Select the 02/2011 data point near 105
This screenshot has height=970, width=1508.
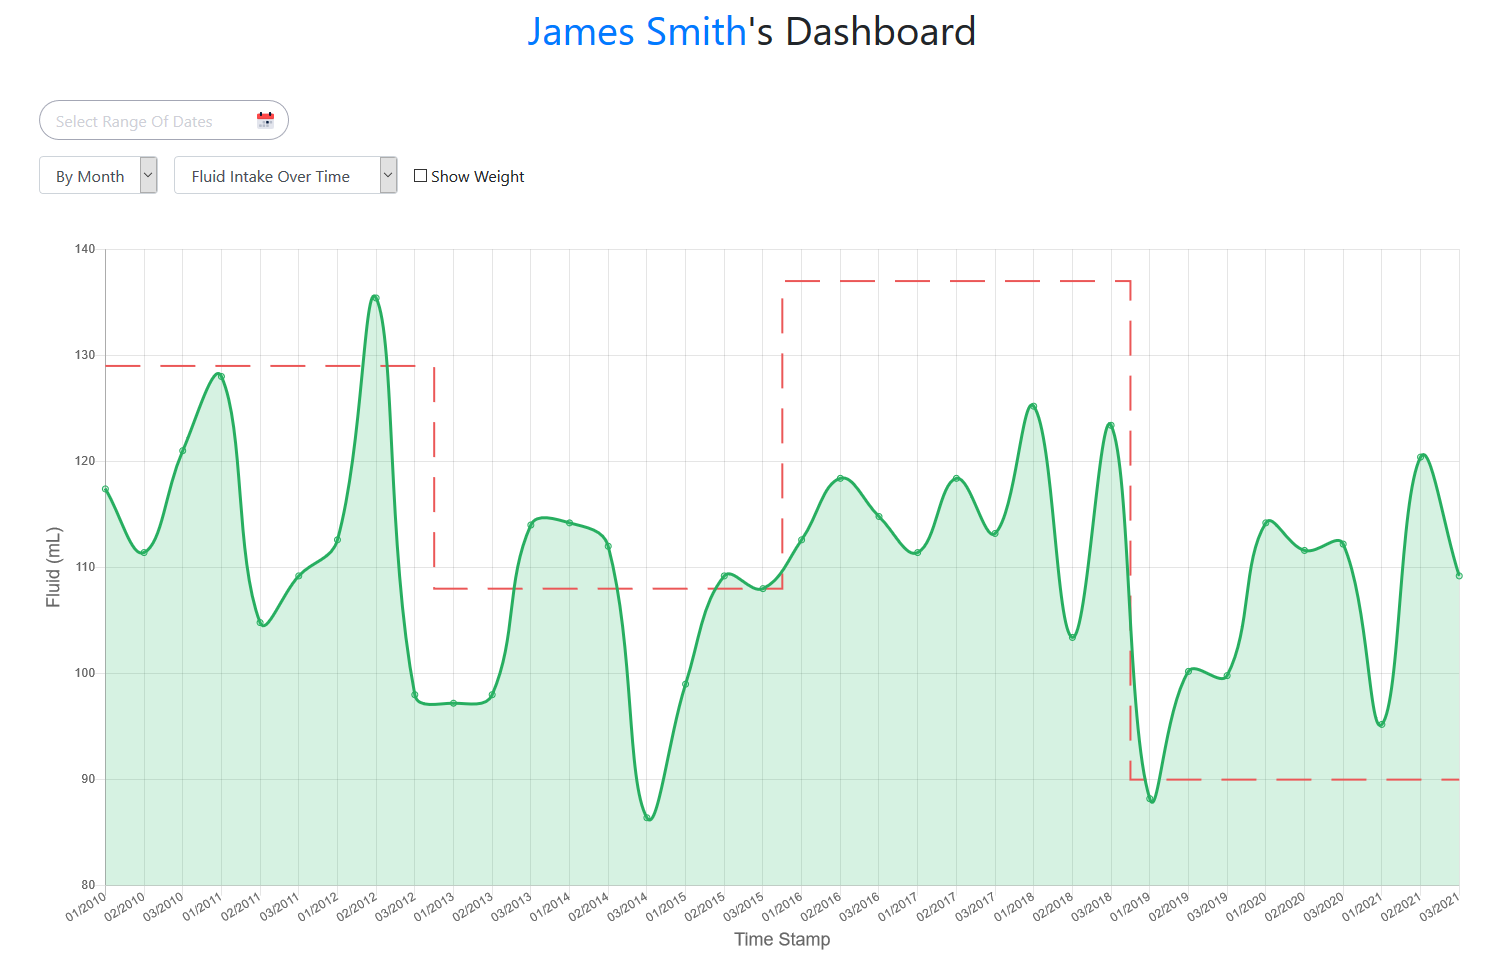coord(260,622)
